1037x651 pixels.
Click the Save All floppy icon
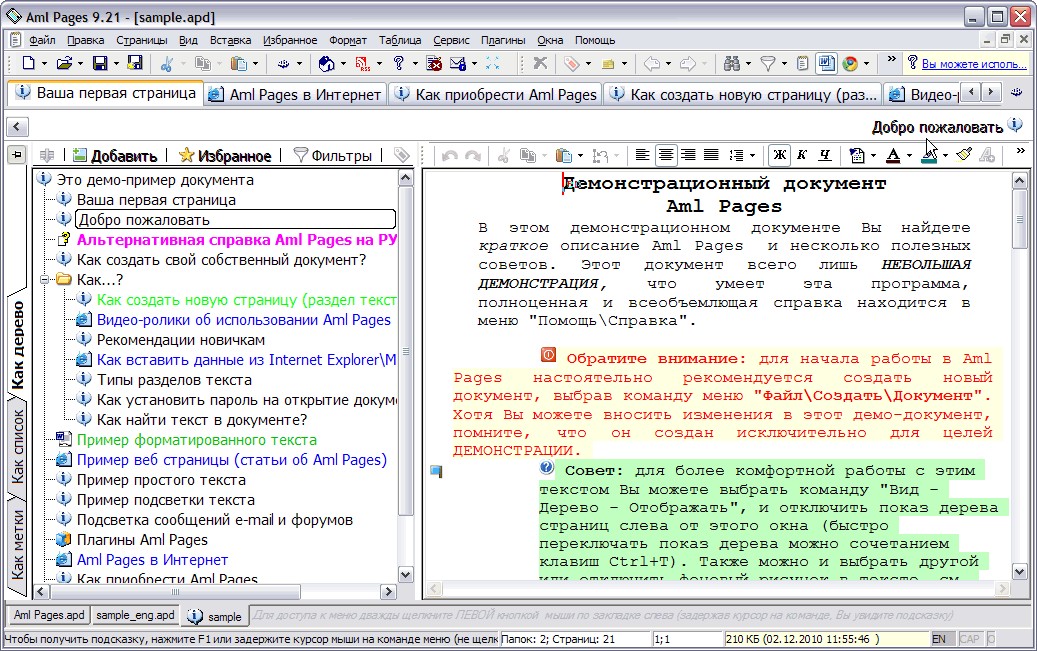(135, 64)
